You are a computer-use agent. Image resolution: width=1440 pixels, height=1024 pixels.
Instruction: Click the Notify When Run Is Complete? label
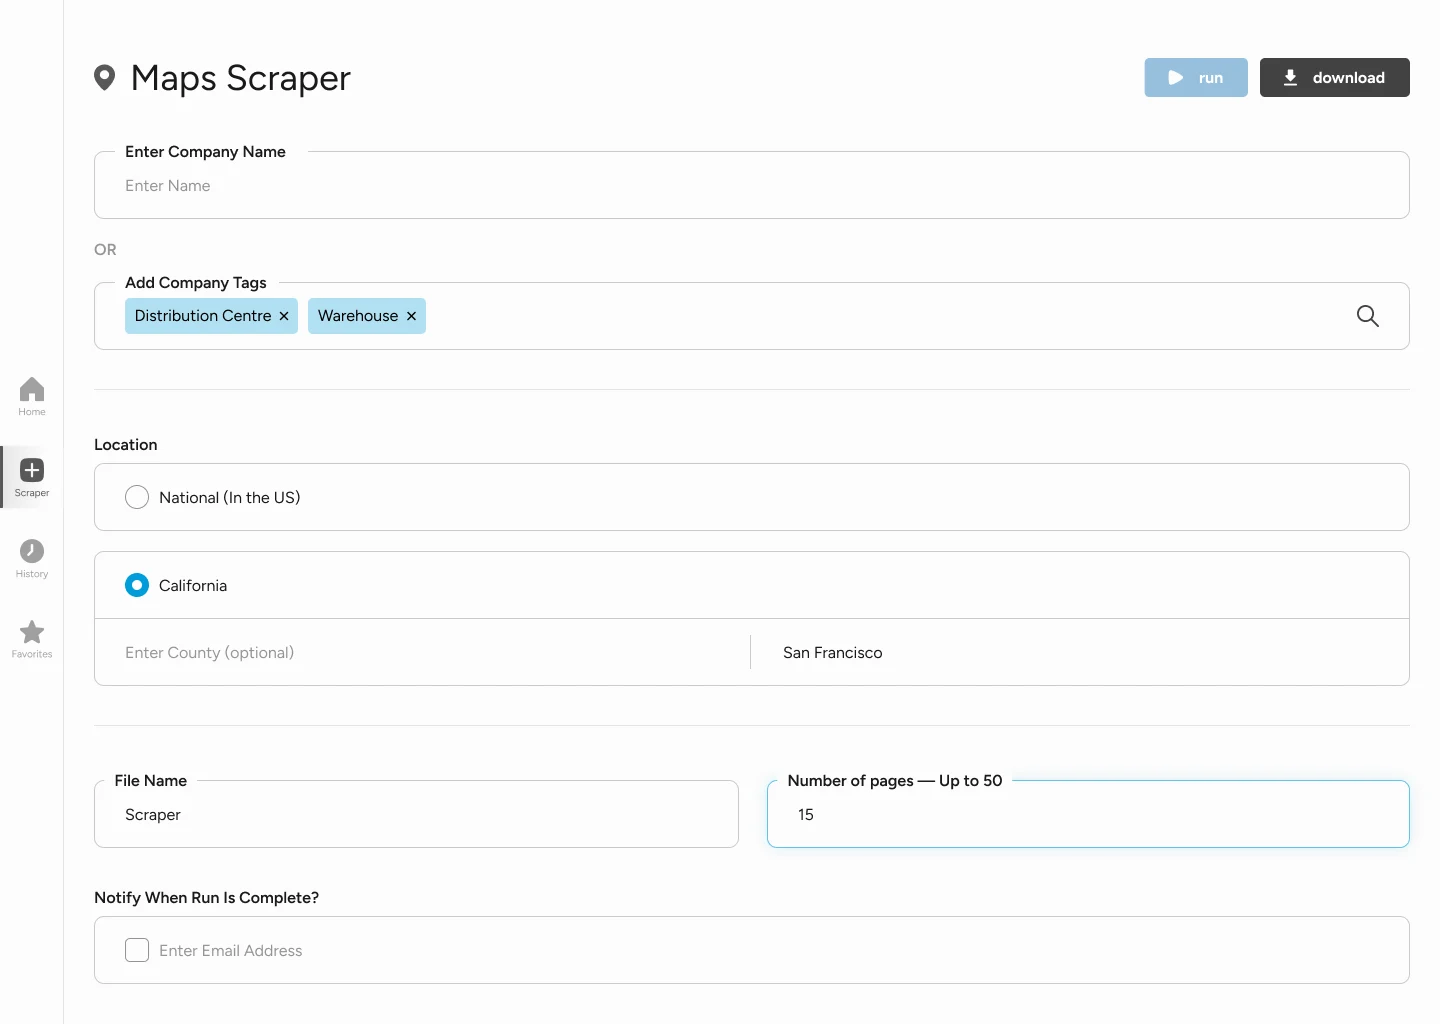coord(207,898)
